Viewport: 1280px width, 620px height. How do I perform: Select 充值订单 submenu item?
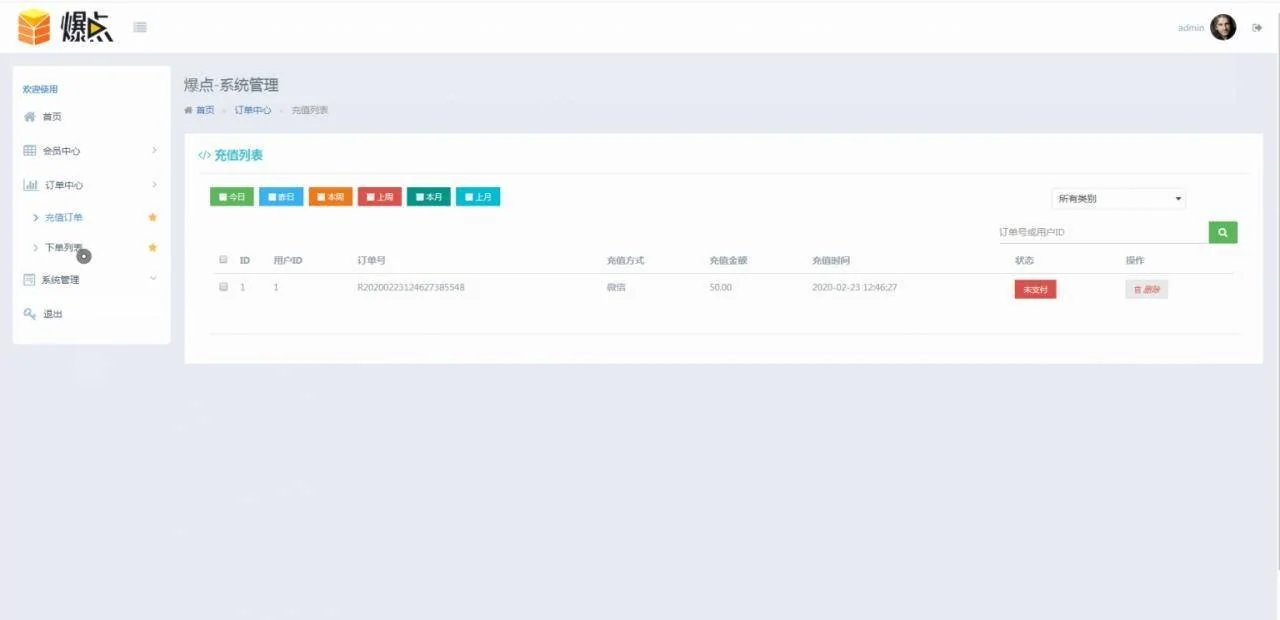coord(64,217)
